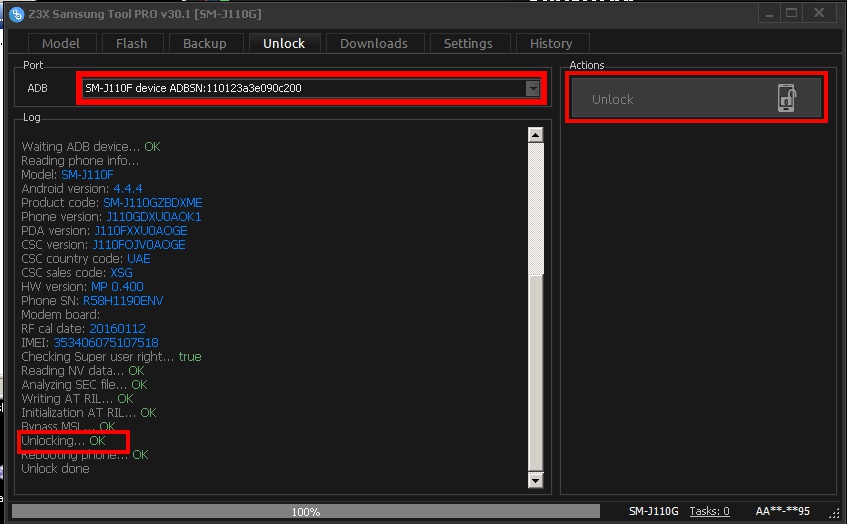Click the Unlock action button
This screenshot has width=847, height=524.
pos(696,98)
